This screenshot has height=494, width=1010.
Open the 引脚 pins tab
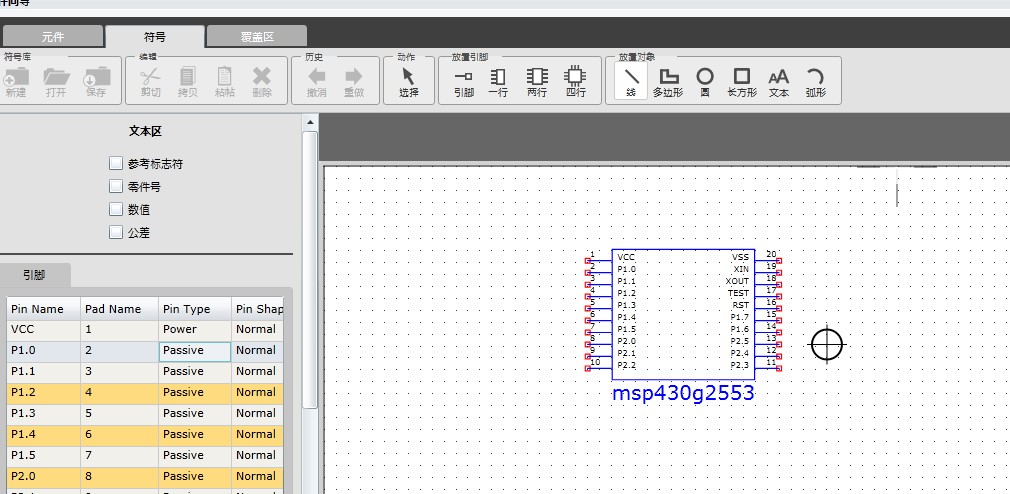coord(35,276)
